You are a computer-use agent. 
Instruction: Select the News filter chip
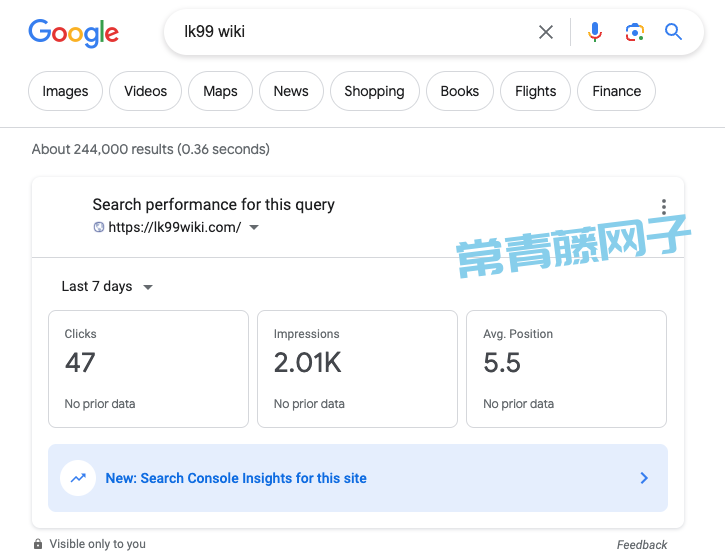(x=291, y=91)
